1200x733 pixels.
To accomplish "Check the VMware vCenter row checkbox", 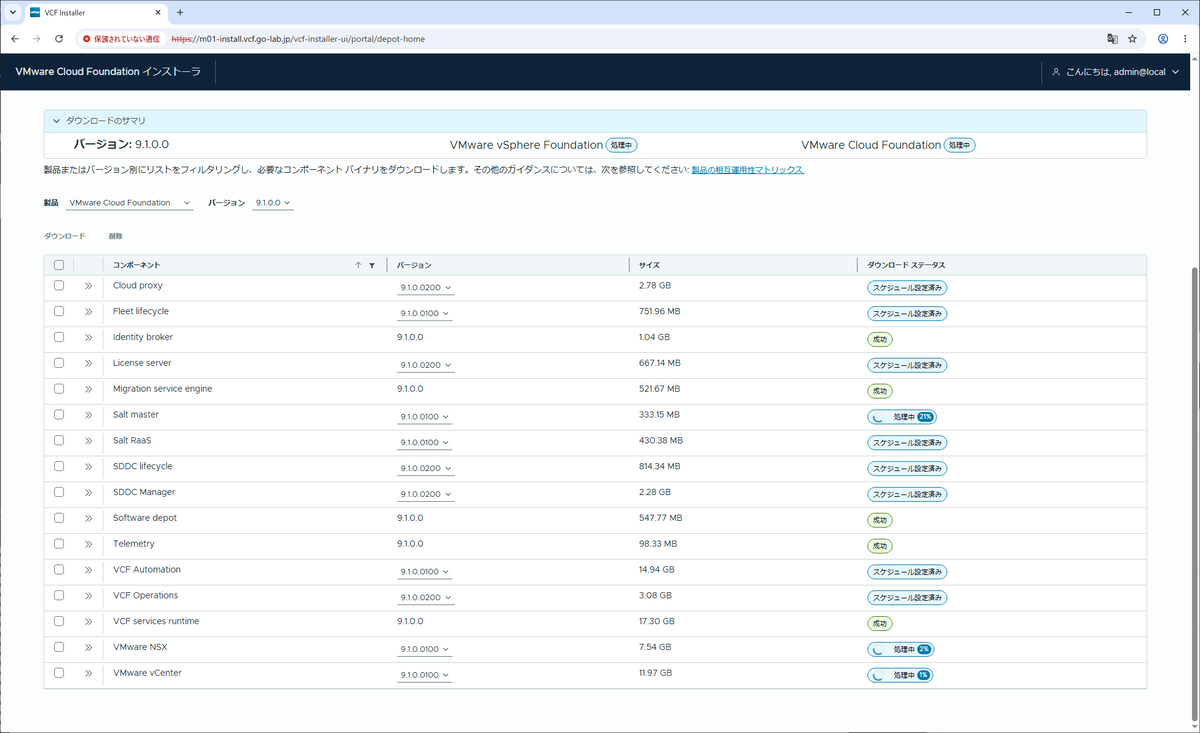I will pyautogui.click(x=59, y=674).
